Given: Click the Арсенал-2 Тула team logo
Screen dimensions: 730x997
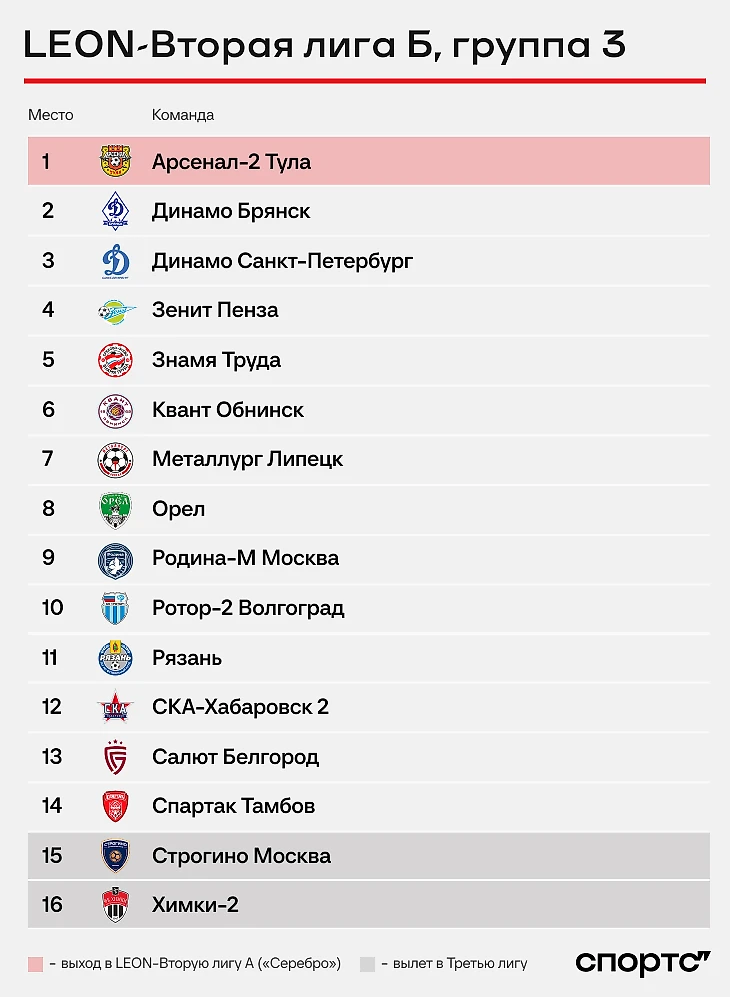Looking at the screenshot, I should pyautogui.click(x=115, y=162).
